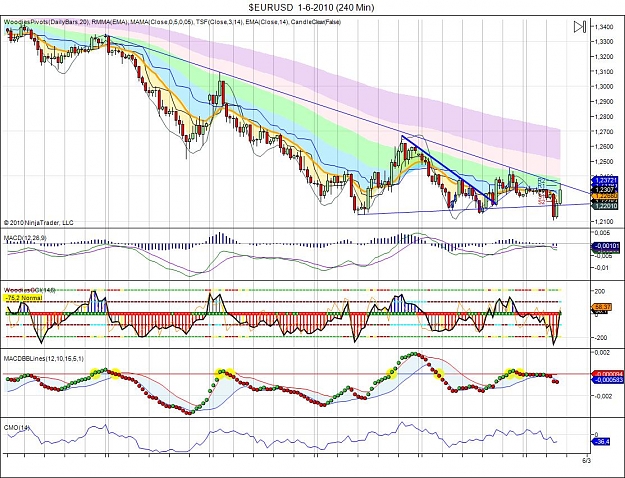Click the R2 pivot level label

click(541, 181)
